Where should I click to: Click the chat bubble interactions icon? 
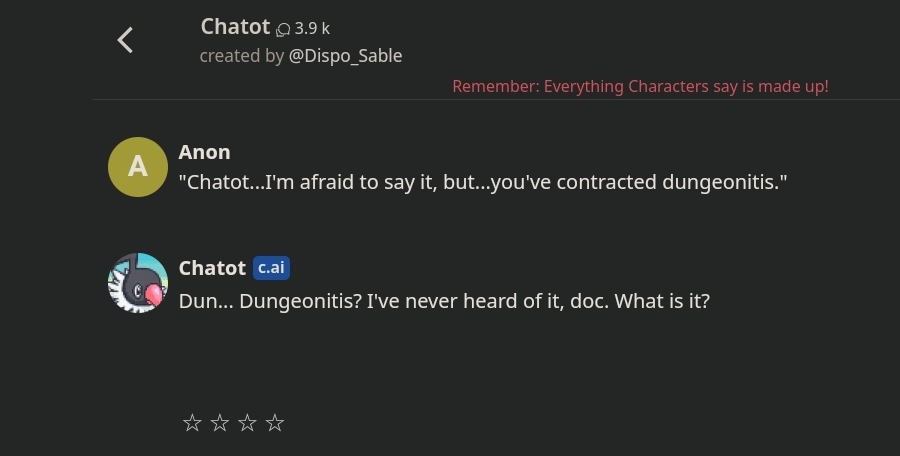[283, 29]
